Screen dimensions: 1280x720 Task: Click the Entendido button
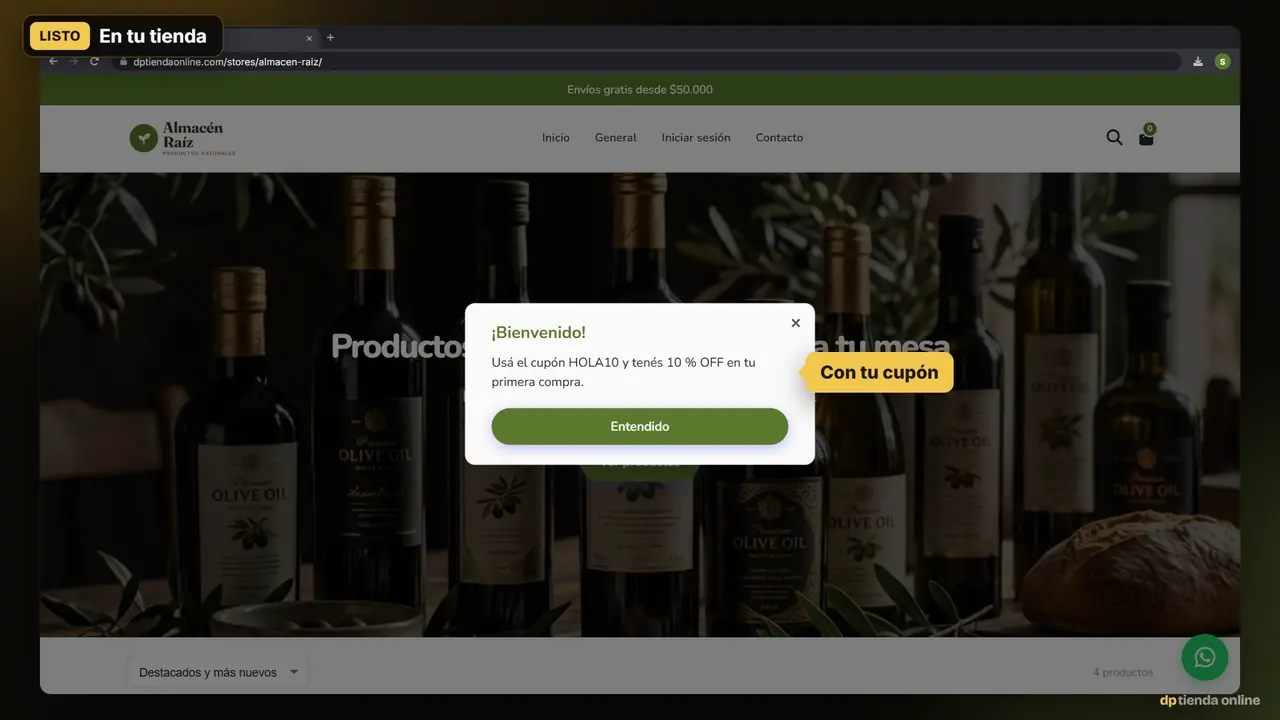(x=639, y=426)
